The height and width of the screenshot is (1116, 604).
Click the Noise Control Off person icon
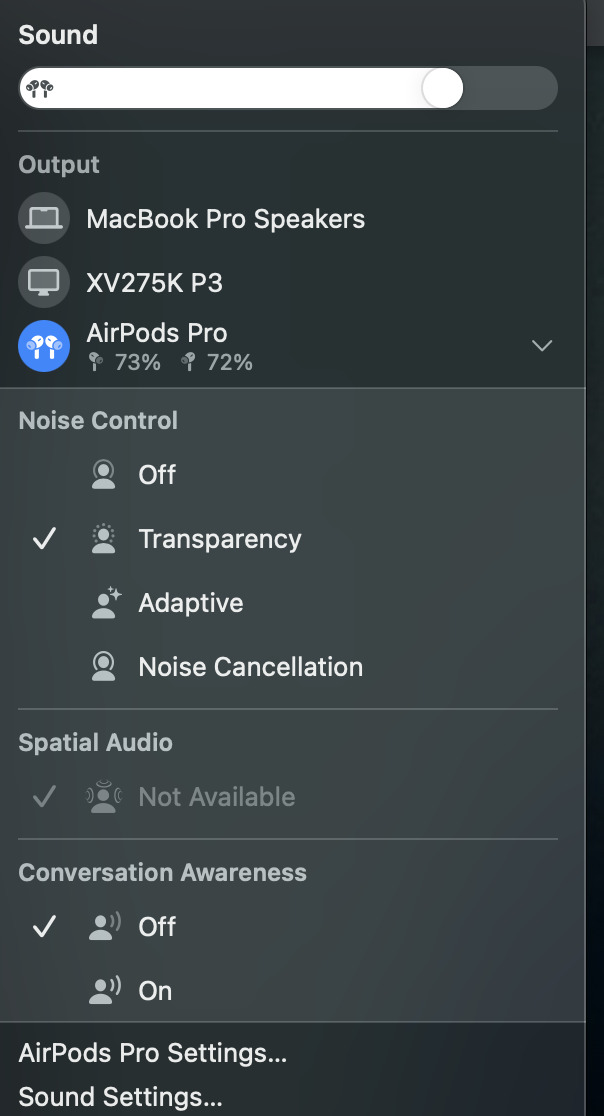pos(103,475)
